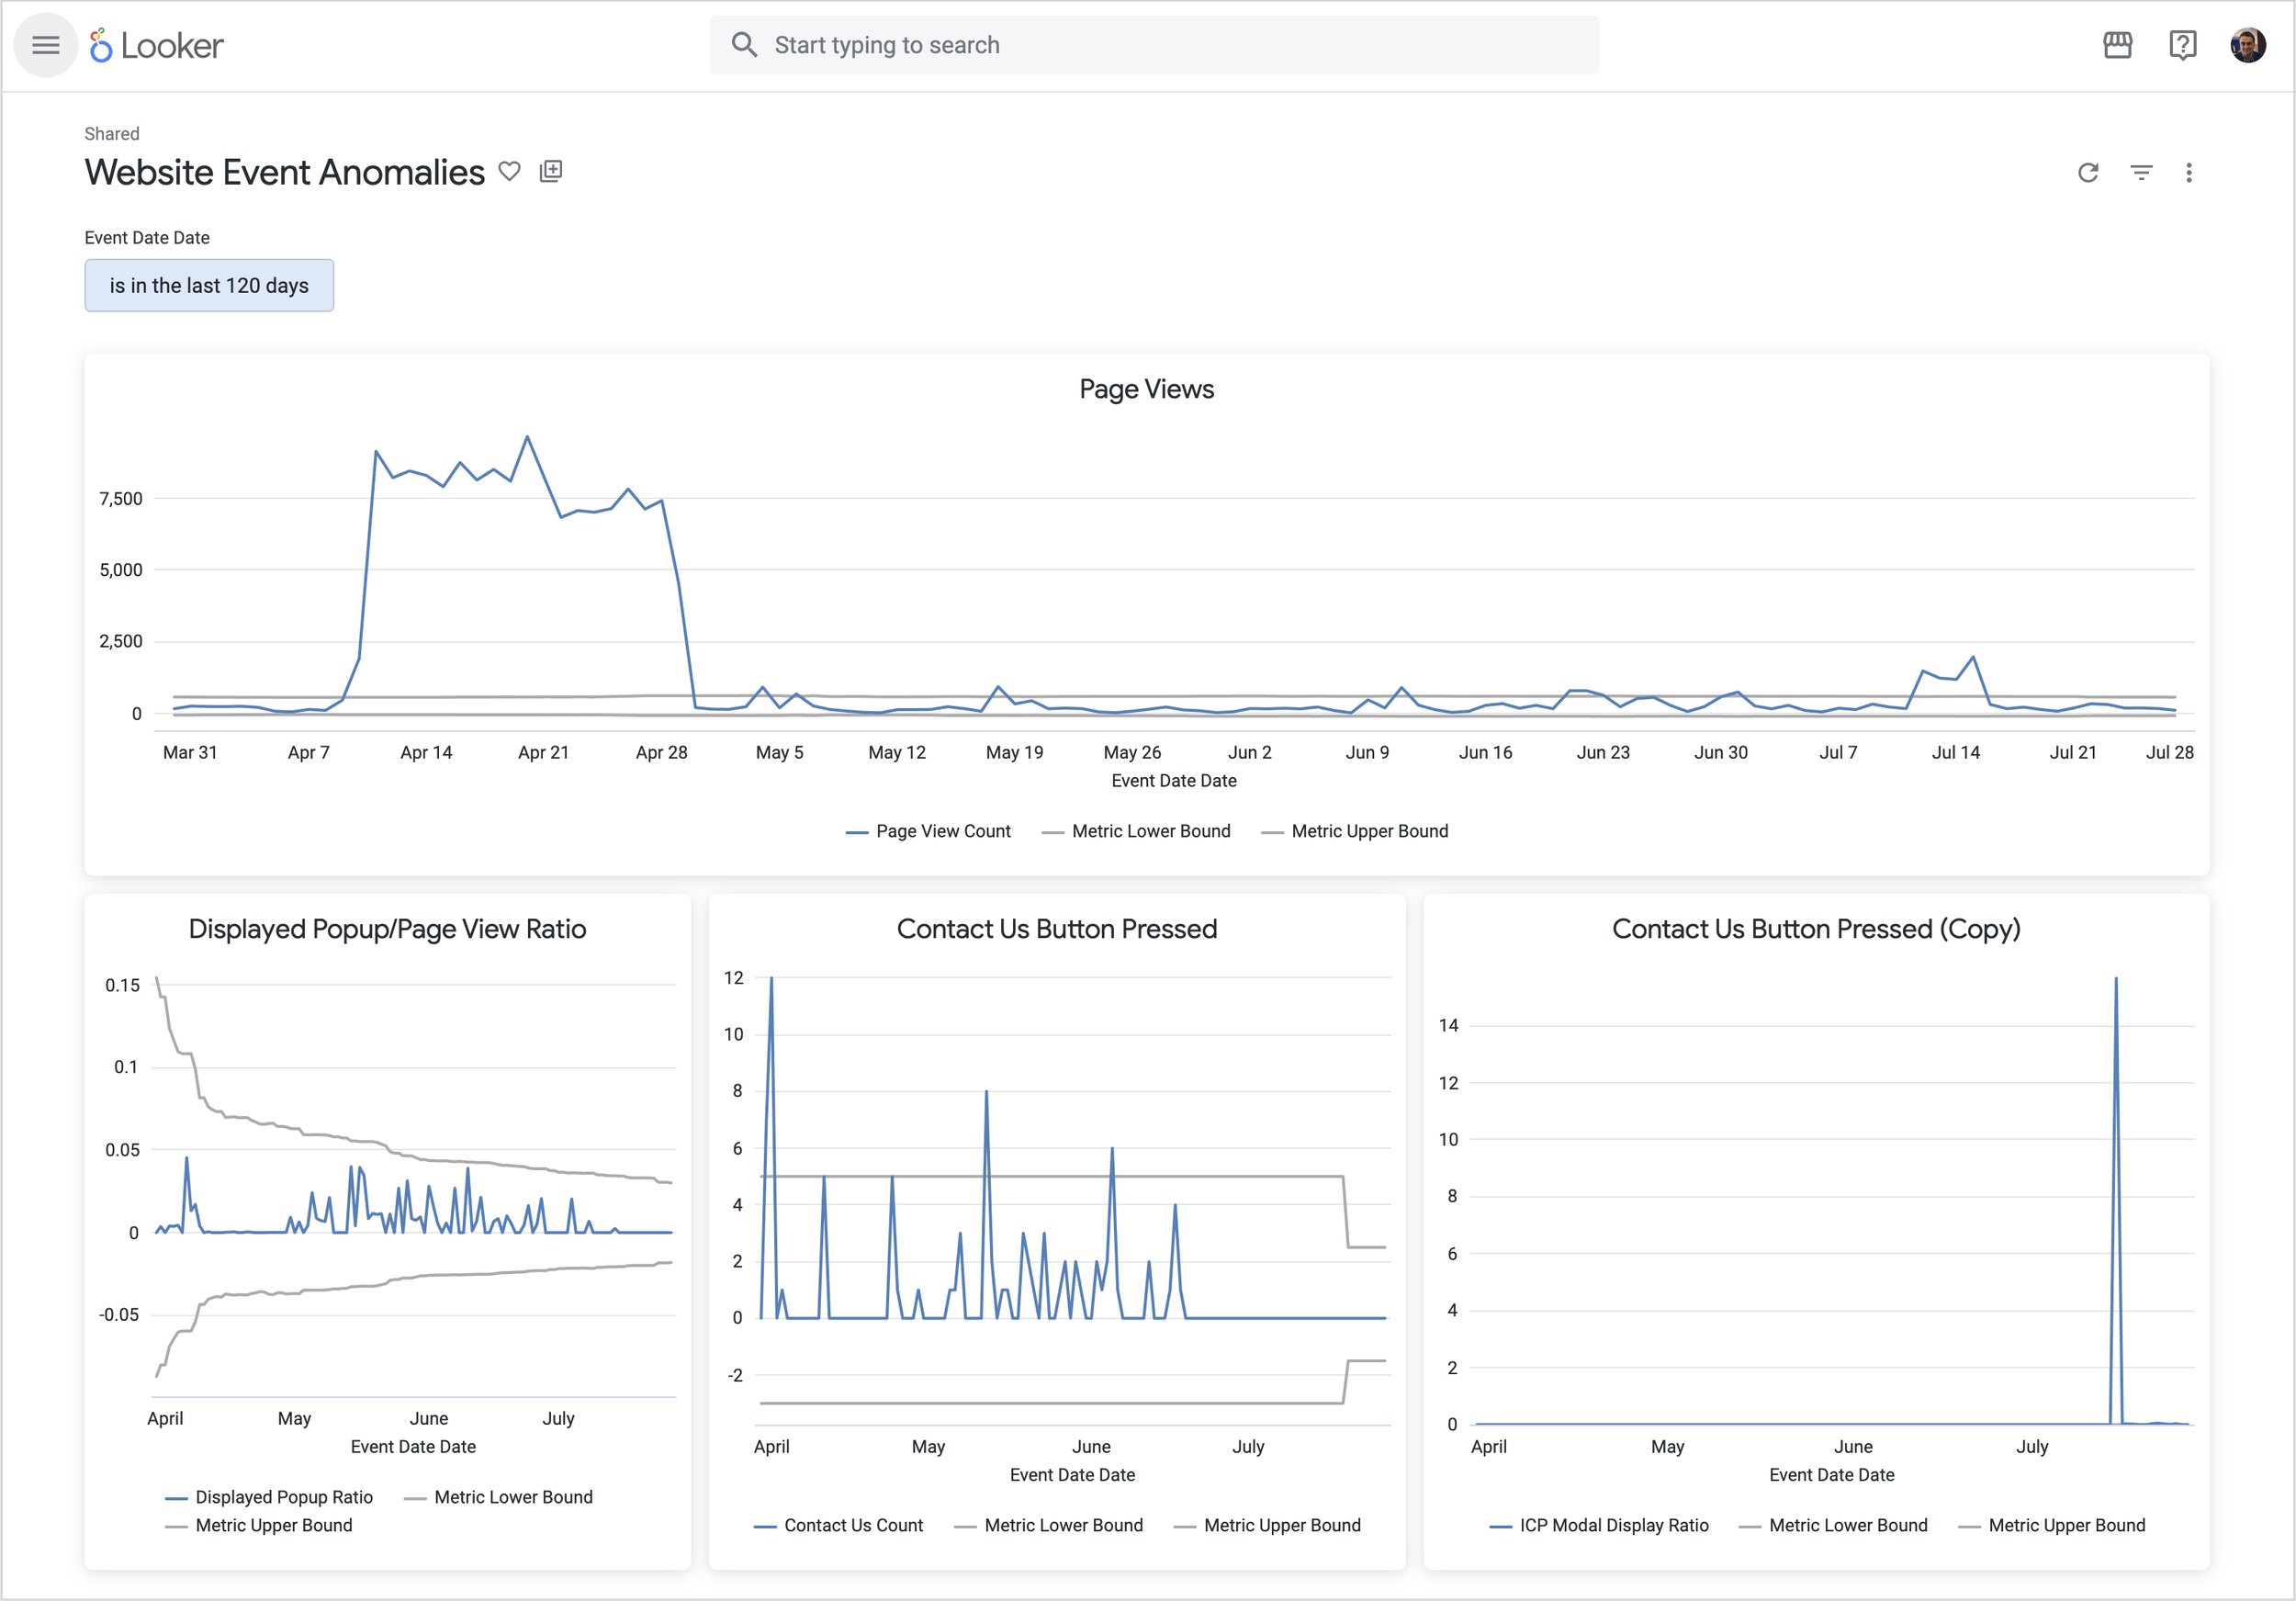2296x1601 pixels.
Task: Open the main hamburger navigation menu
Action: click(x=46, y=45)
